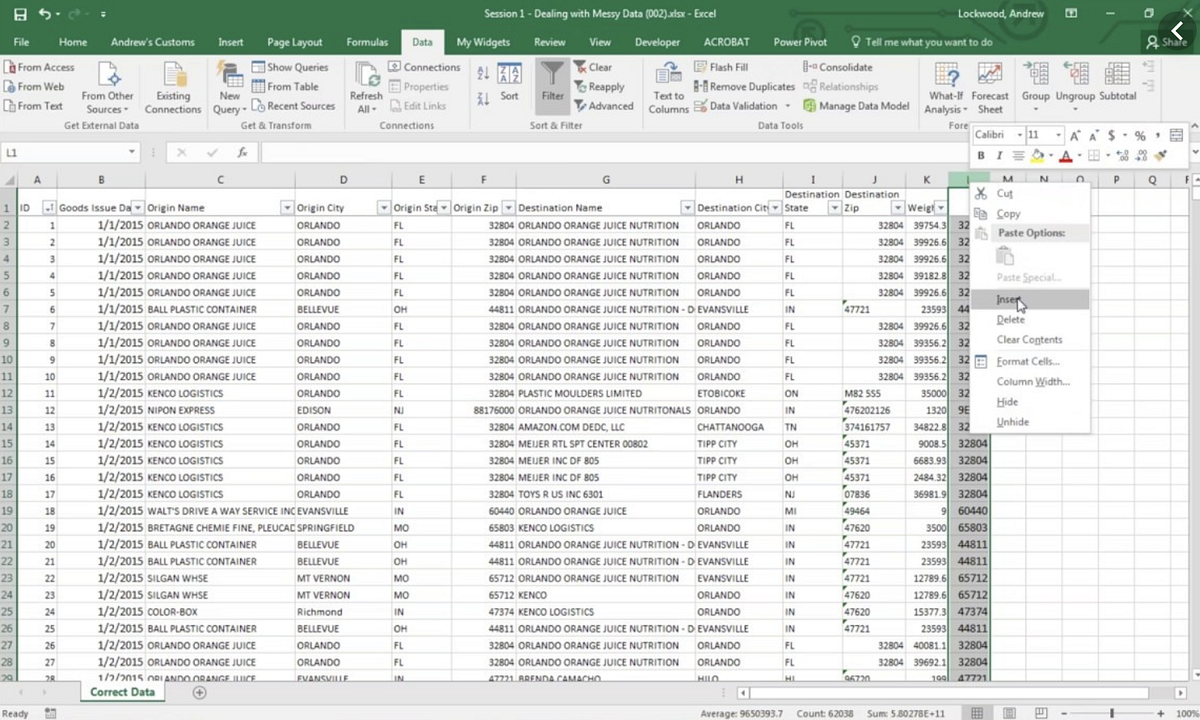Choose Format Cells from context menu

pyautogui.click(x=1029, y=361)
